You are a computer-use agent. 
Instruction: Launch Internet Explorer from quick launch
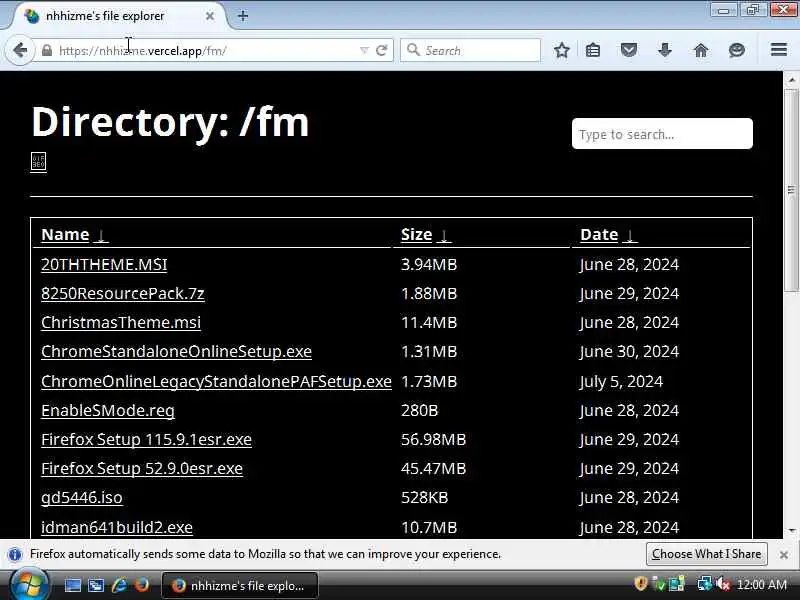(x=119, y=585)
